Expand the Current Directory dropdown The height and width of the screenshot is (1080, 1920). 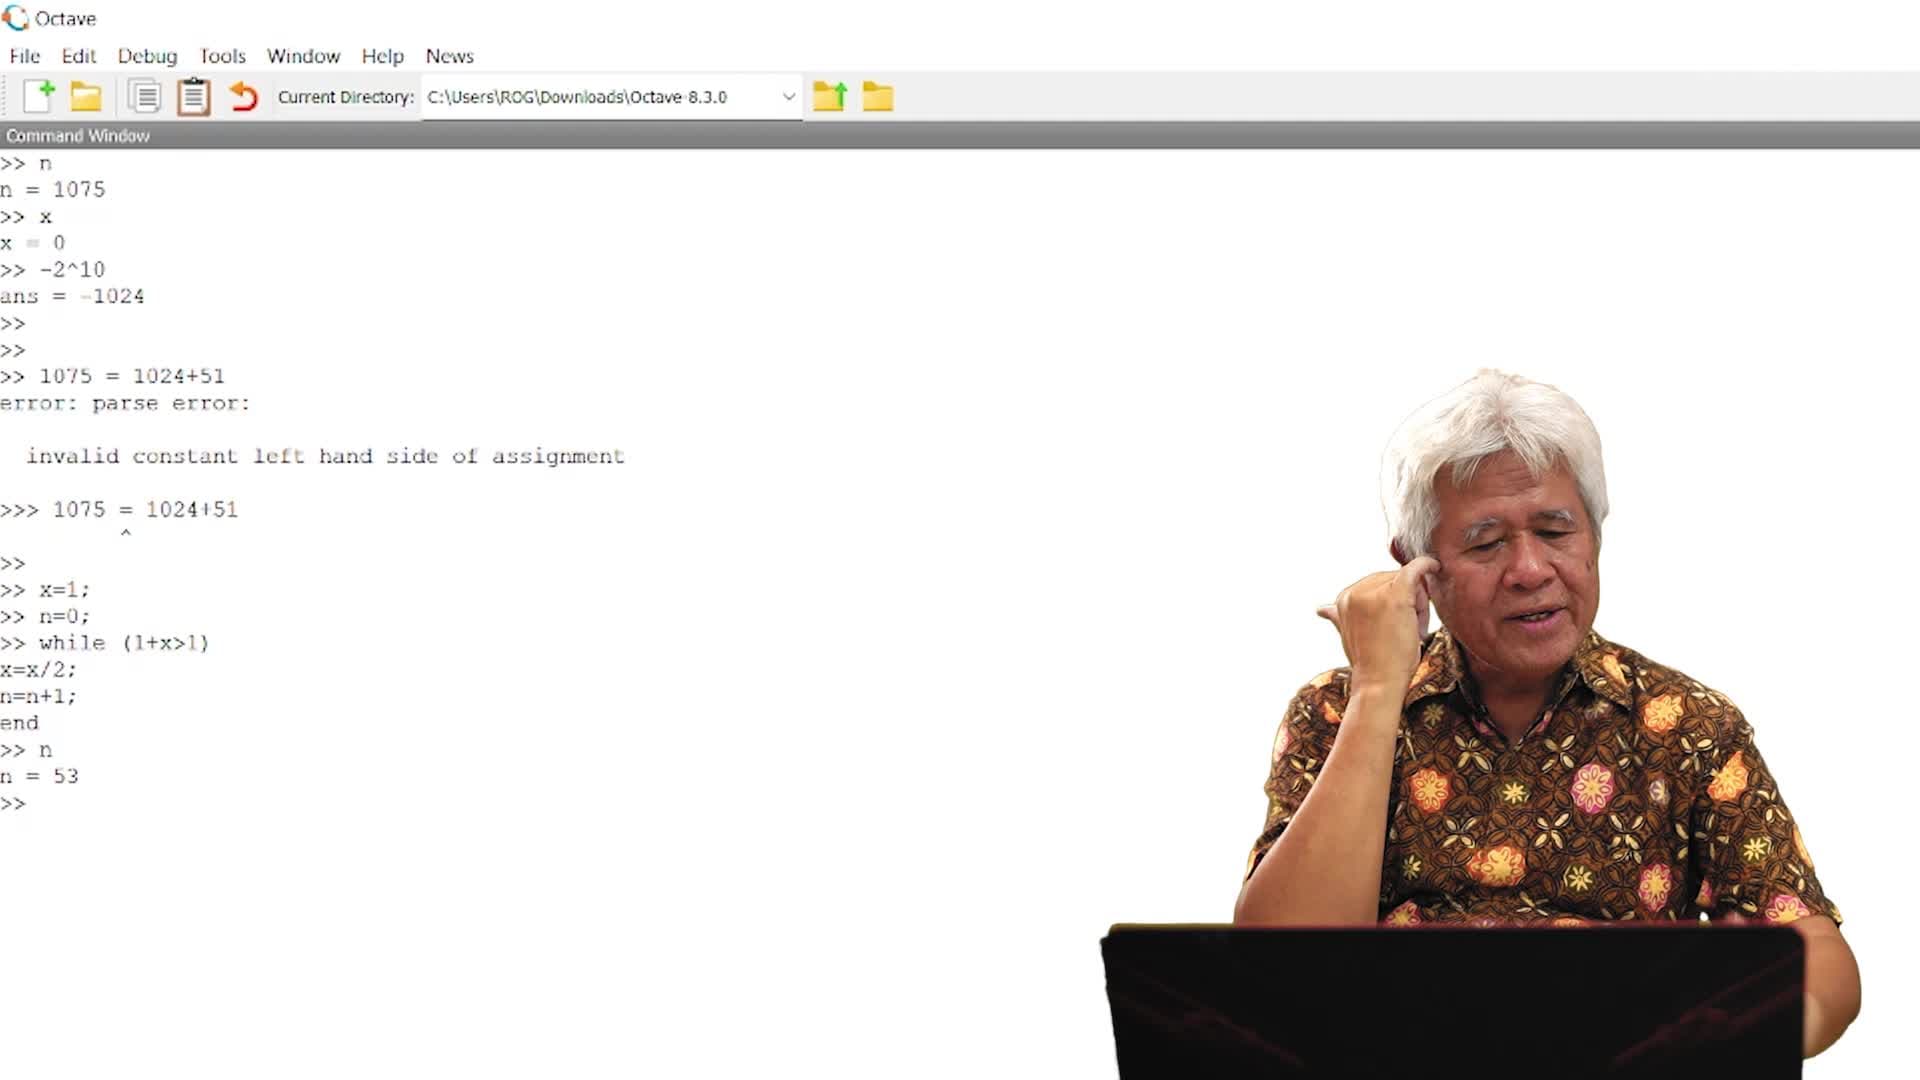(x=787, y=96)
